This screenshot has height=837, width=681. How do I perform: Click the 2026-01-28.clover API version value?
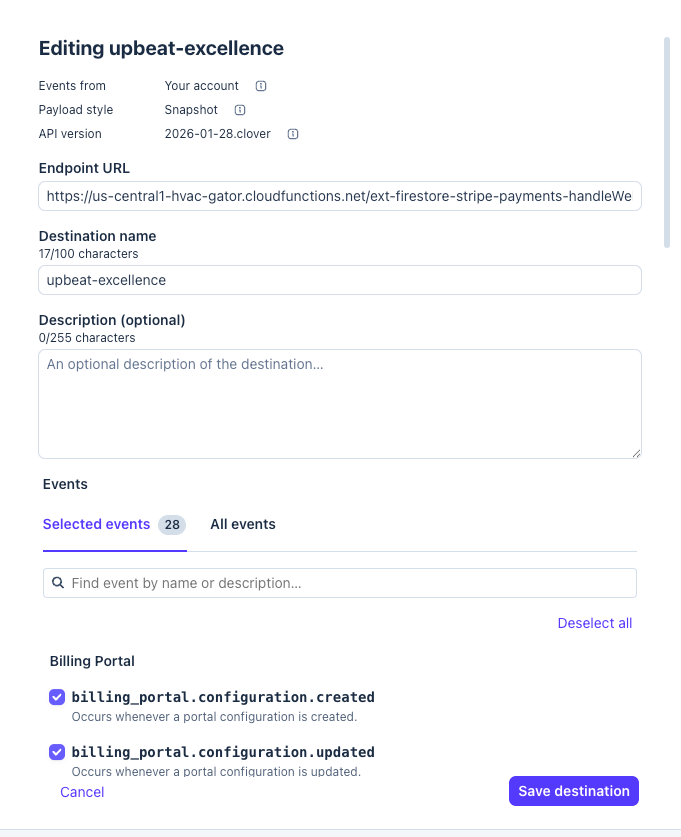218,134
